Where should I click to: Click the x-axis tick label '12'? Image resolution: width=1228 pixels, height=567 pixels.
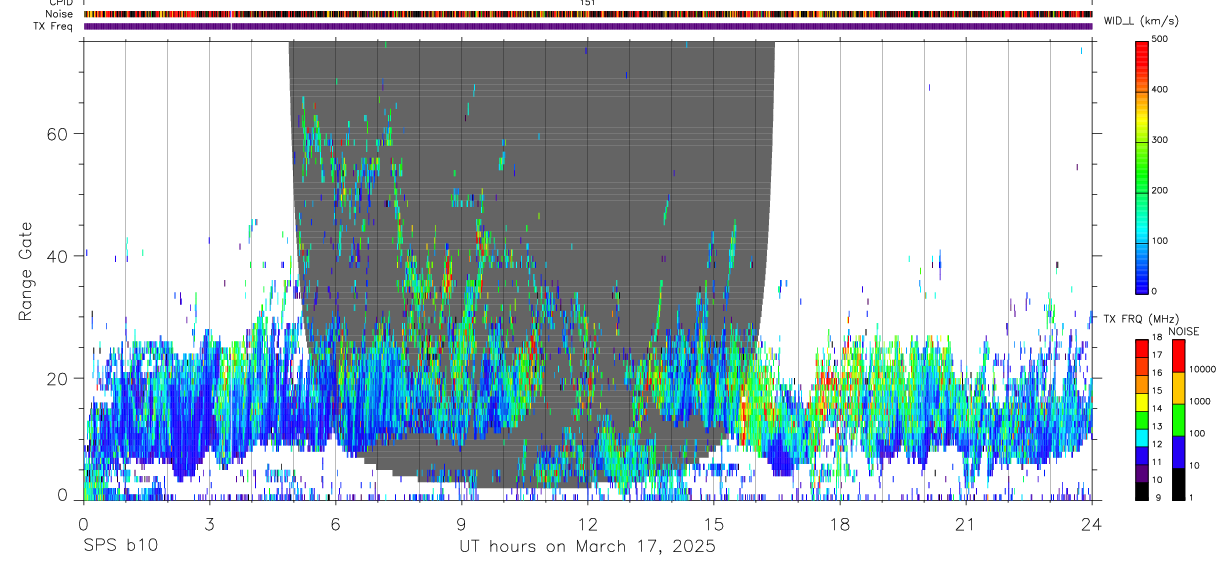[x=587, y=524]
